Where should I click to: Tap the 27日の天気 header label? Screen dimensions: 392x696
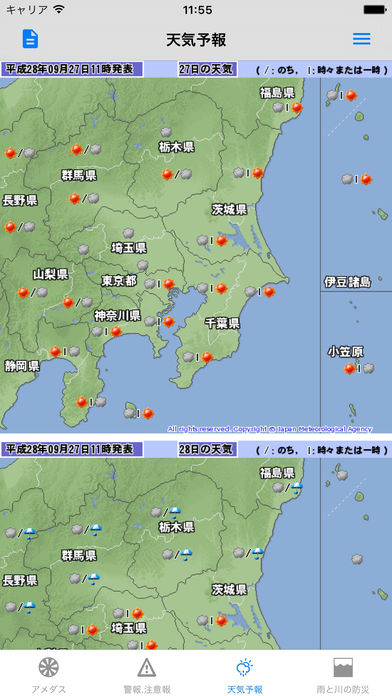207,69
